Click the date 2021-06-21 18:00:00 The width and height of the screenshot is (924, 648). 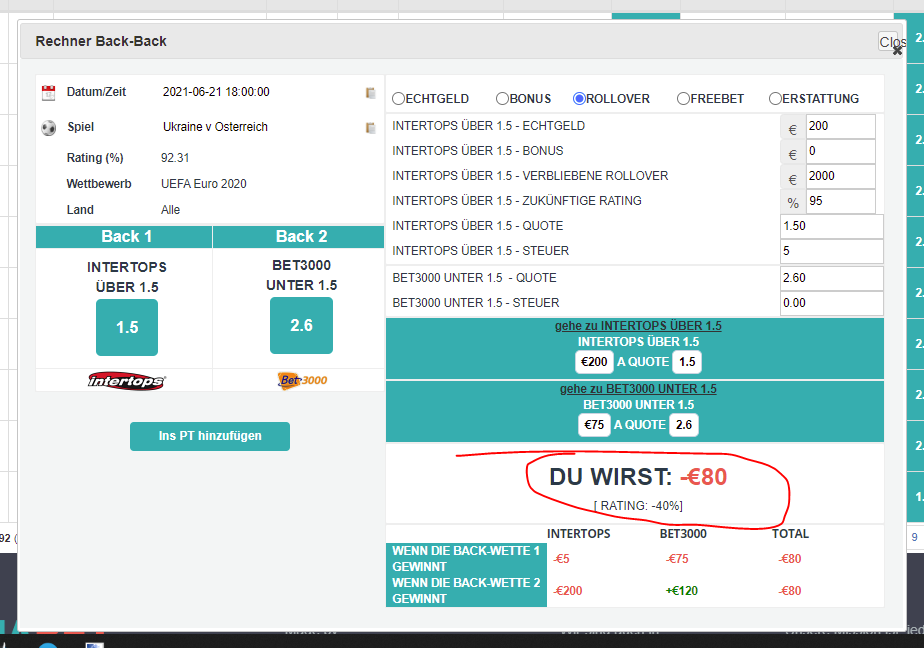pyautogui.click(x=216, y=92)
